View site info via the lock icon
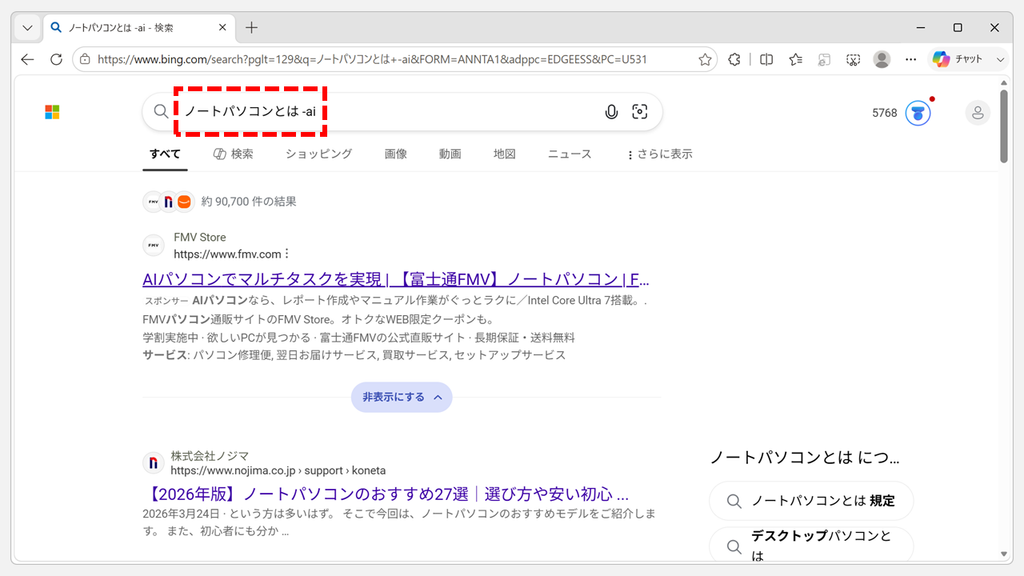 [x=85, y=59]
